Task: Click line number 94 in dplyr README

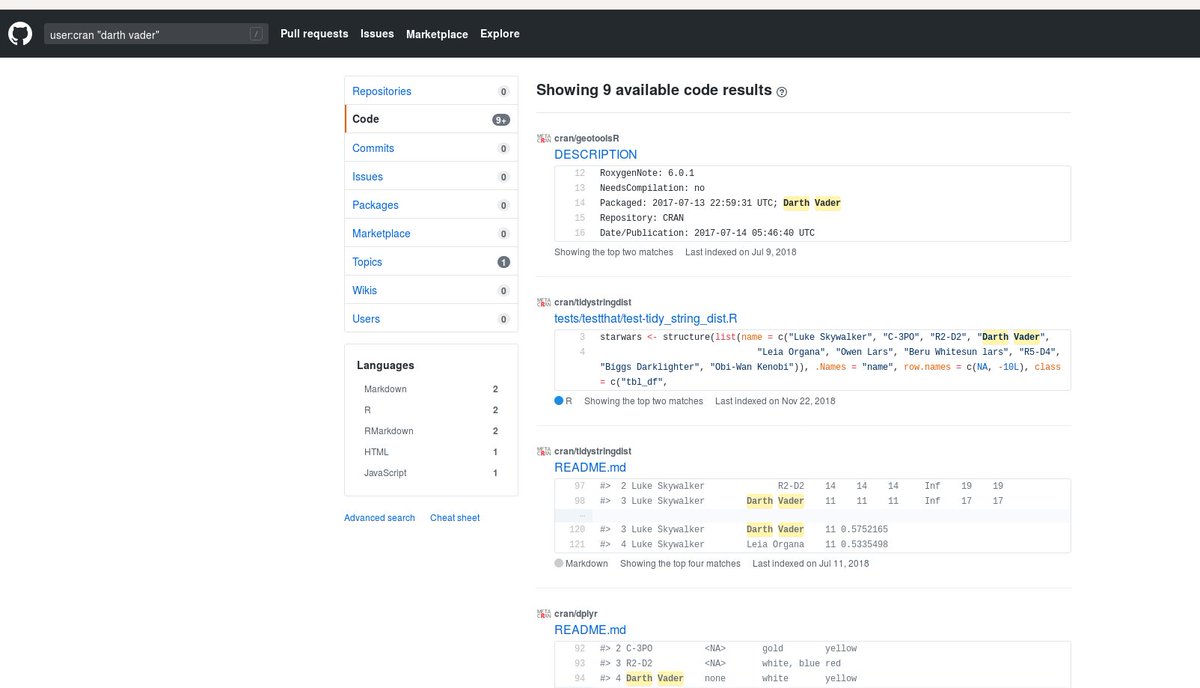Action: pos(579,679)
